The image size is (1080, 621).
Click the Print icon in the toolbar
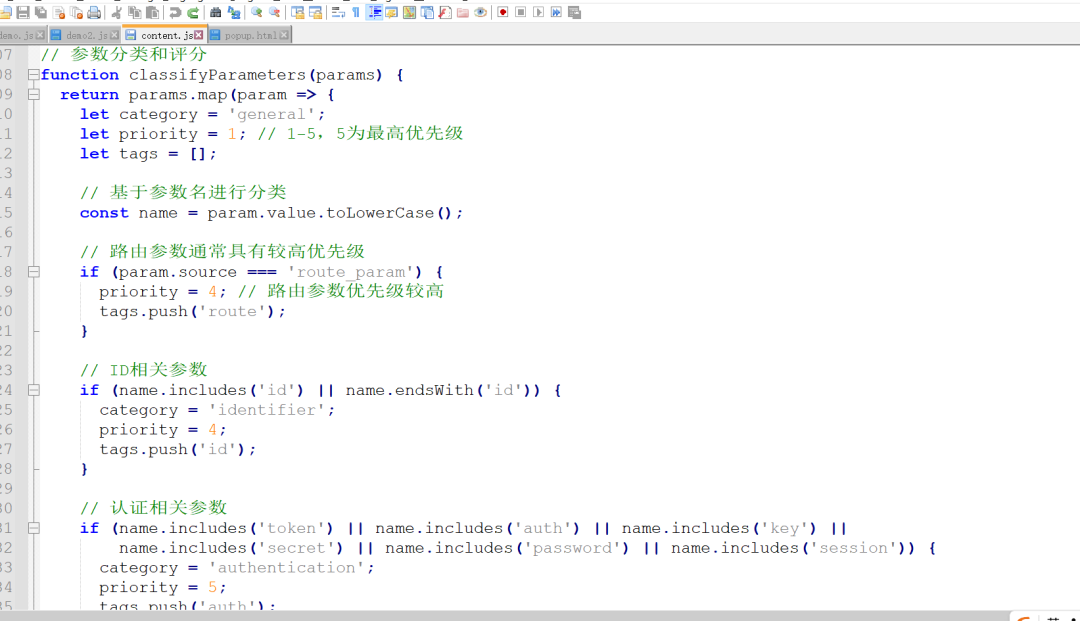click(94, 12)
